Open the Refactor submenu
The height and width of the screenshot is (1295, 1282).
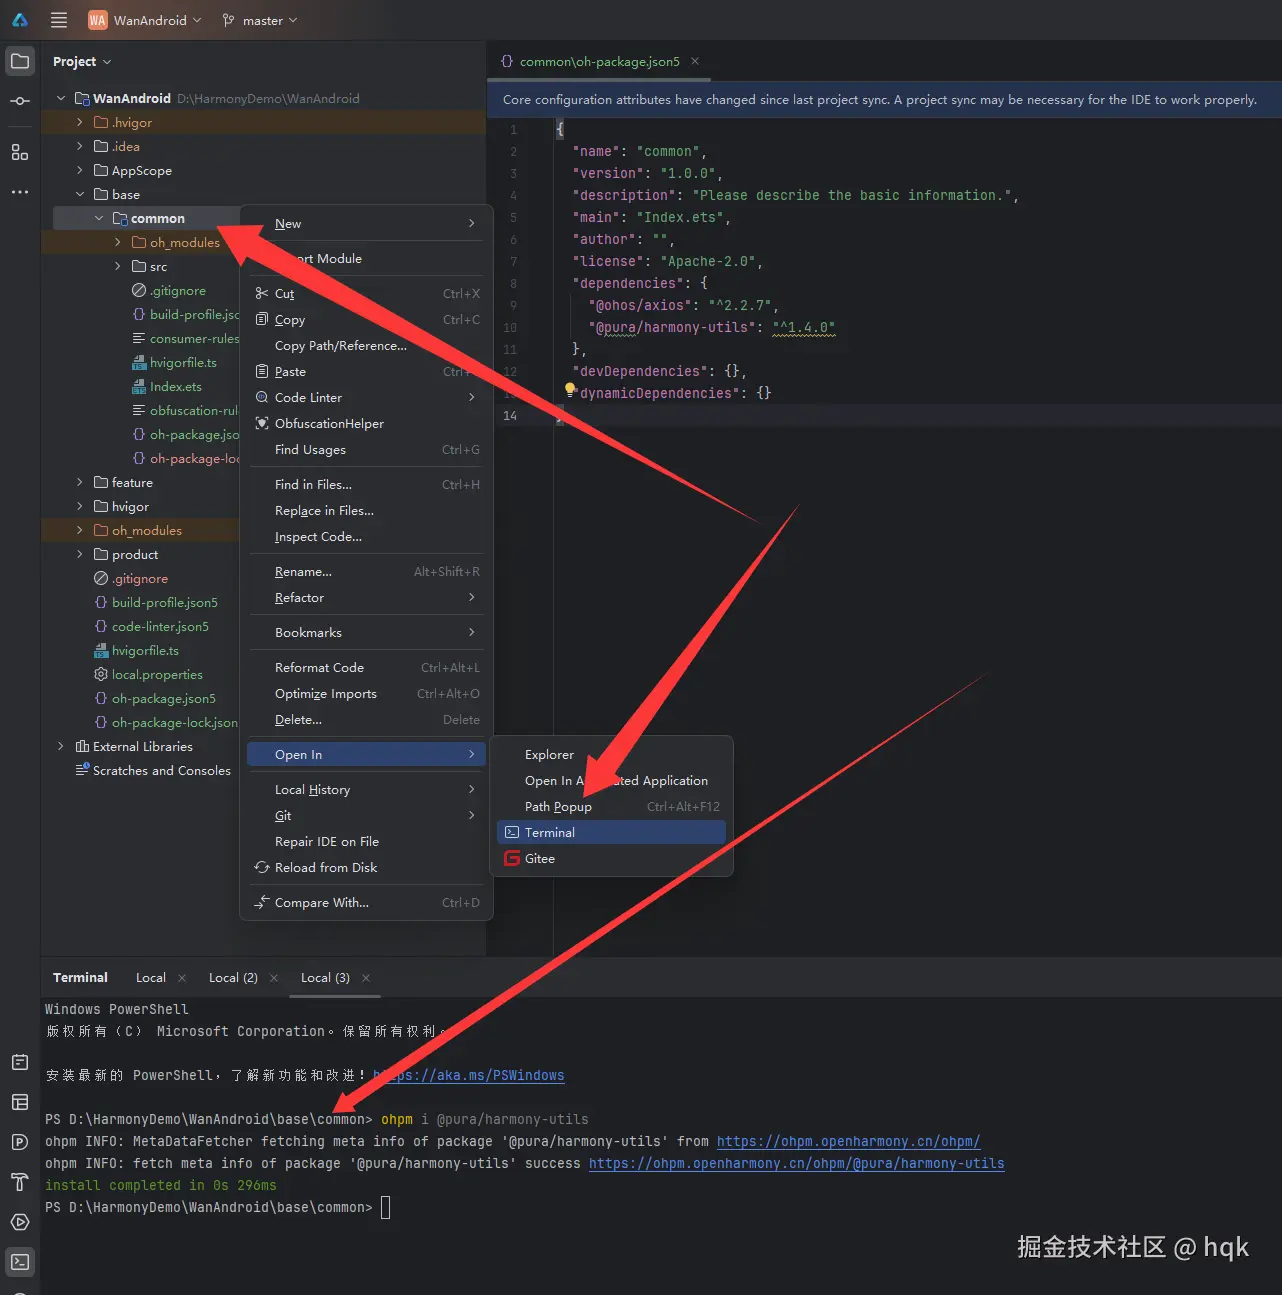coord(365,597)
